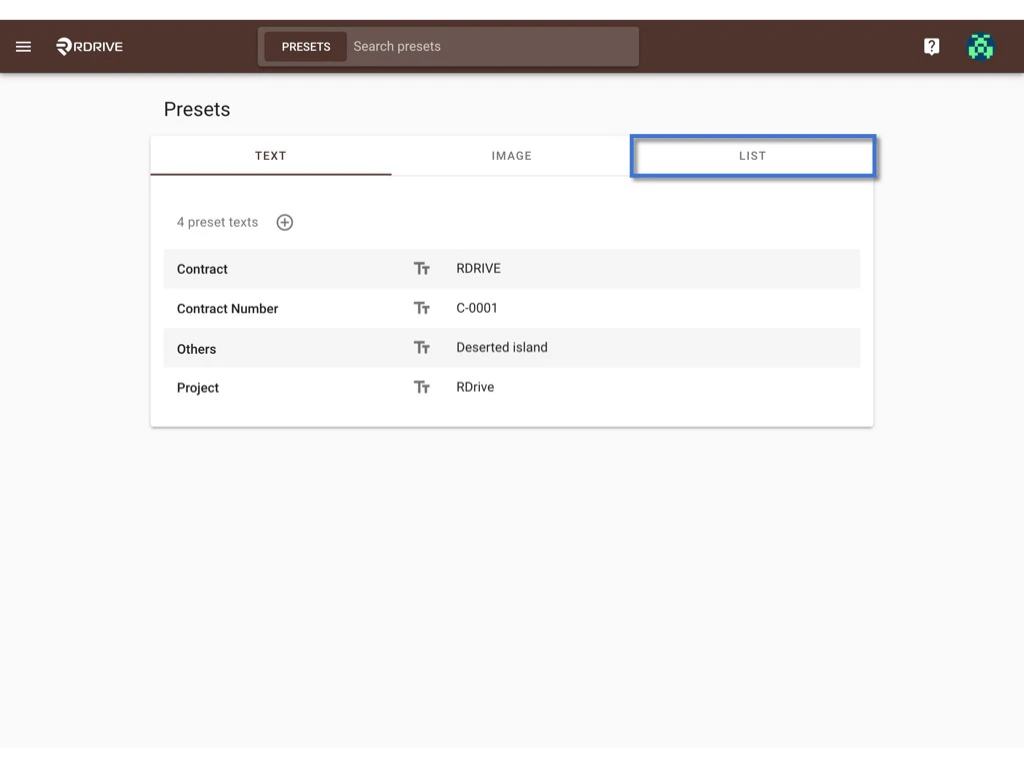Click the text format icon beside Project
1024x768 pixels.
coord(421,387)
